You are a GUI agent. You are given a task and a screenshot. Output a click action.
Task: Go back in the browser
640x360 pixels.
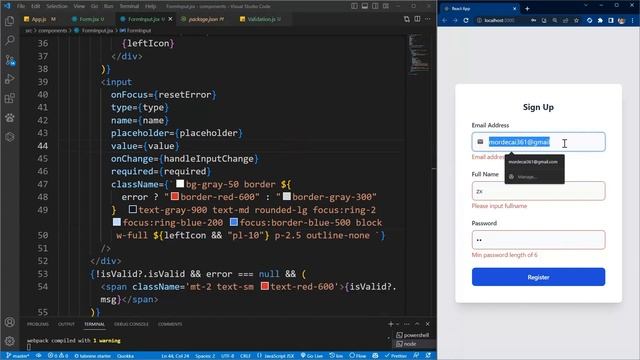(444, 20)
